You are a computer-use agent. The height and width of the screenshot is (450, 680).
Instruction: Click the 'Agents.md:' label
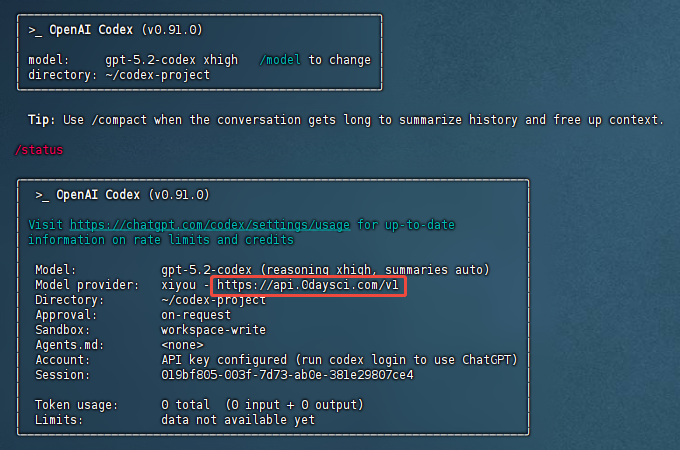pyautogui.click(x=69, y=345)
